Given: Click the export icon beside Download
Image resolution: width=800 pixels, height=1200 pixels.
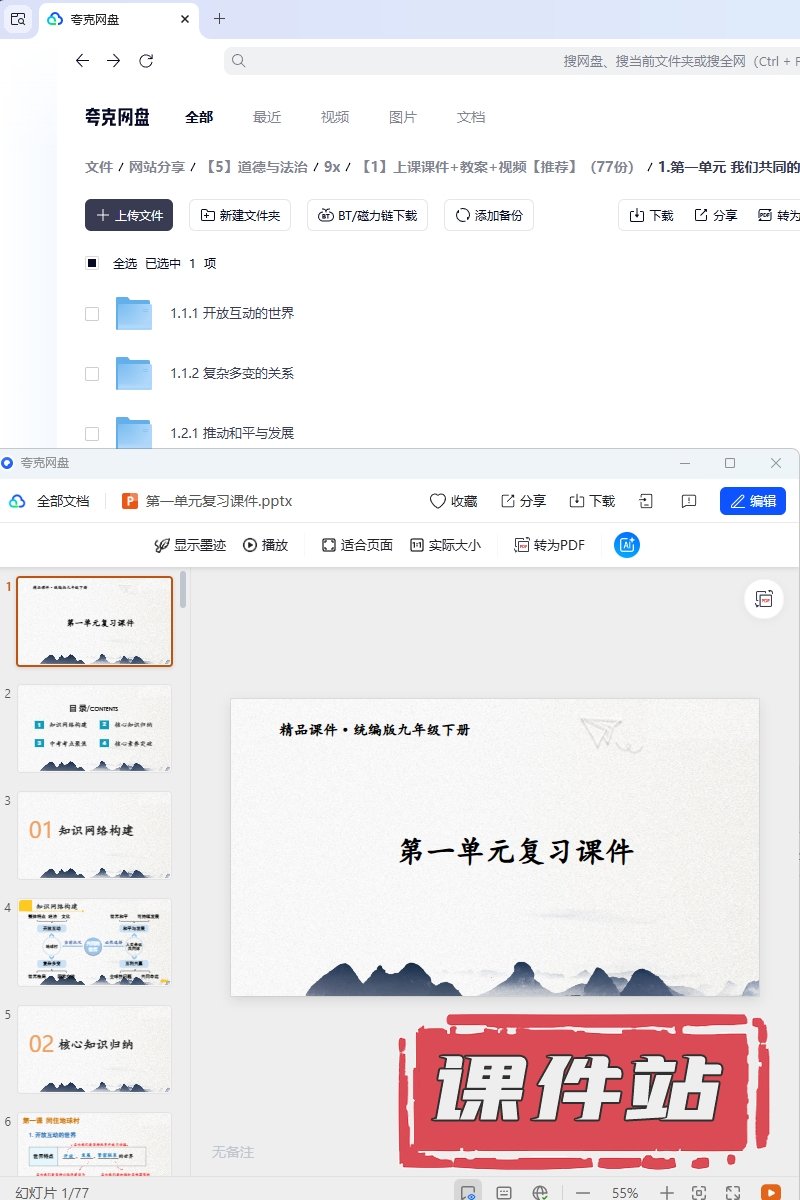Looking at the screenshot, I should pyautogui.click(x=646, y=501).
